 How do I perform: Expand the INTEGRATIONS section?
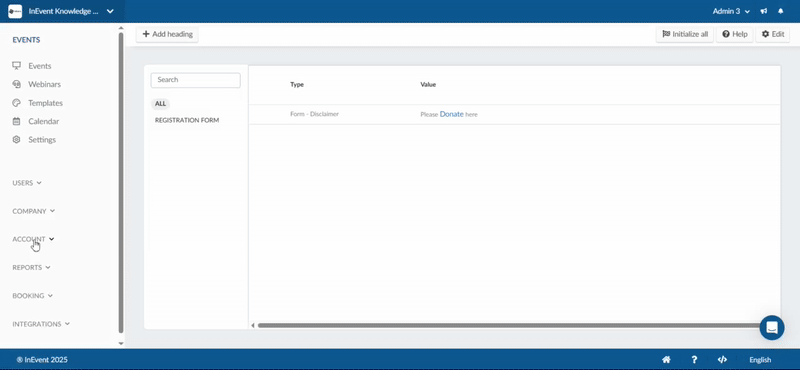[41, 324]
